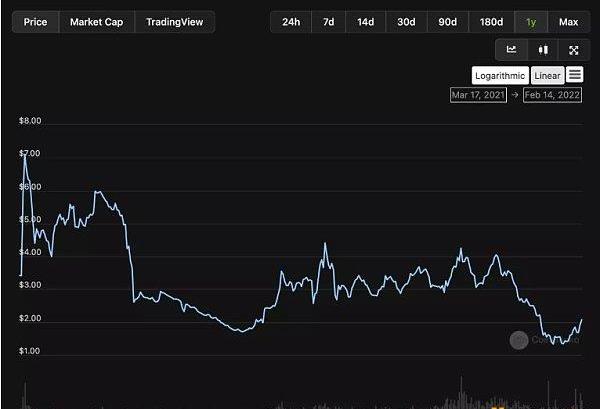Image resolution: width=600 pixels, height=409 pixels.
Task: Open fullscreen chart mode icon
Action: point(573,49)
